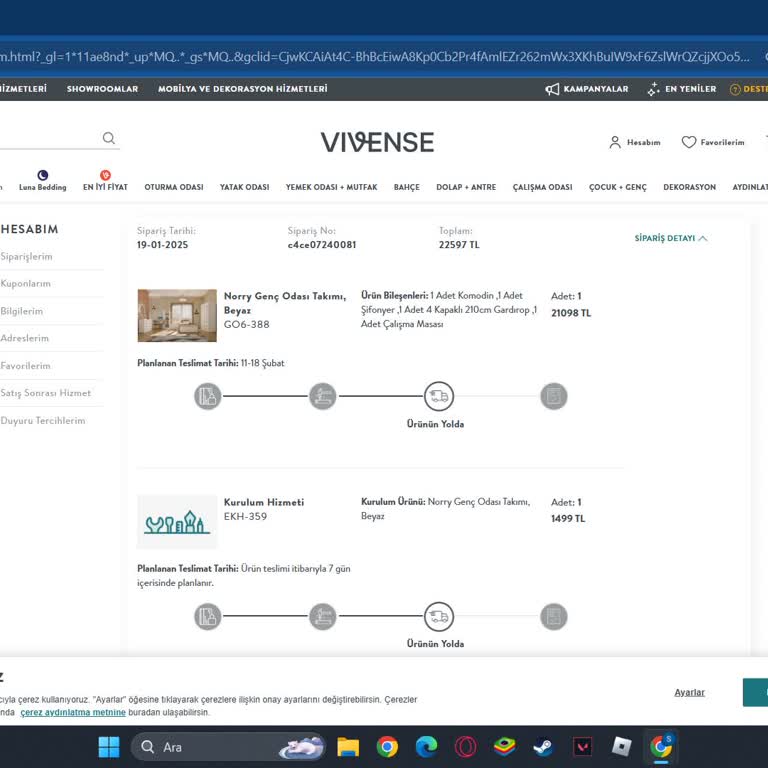Click order number c4ce07240081

click(x=322, y=244)
